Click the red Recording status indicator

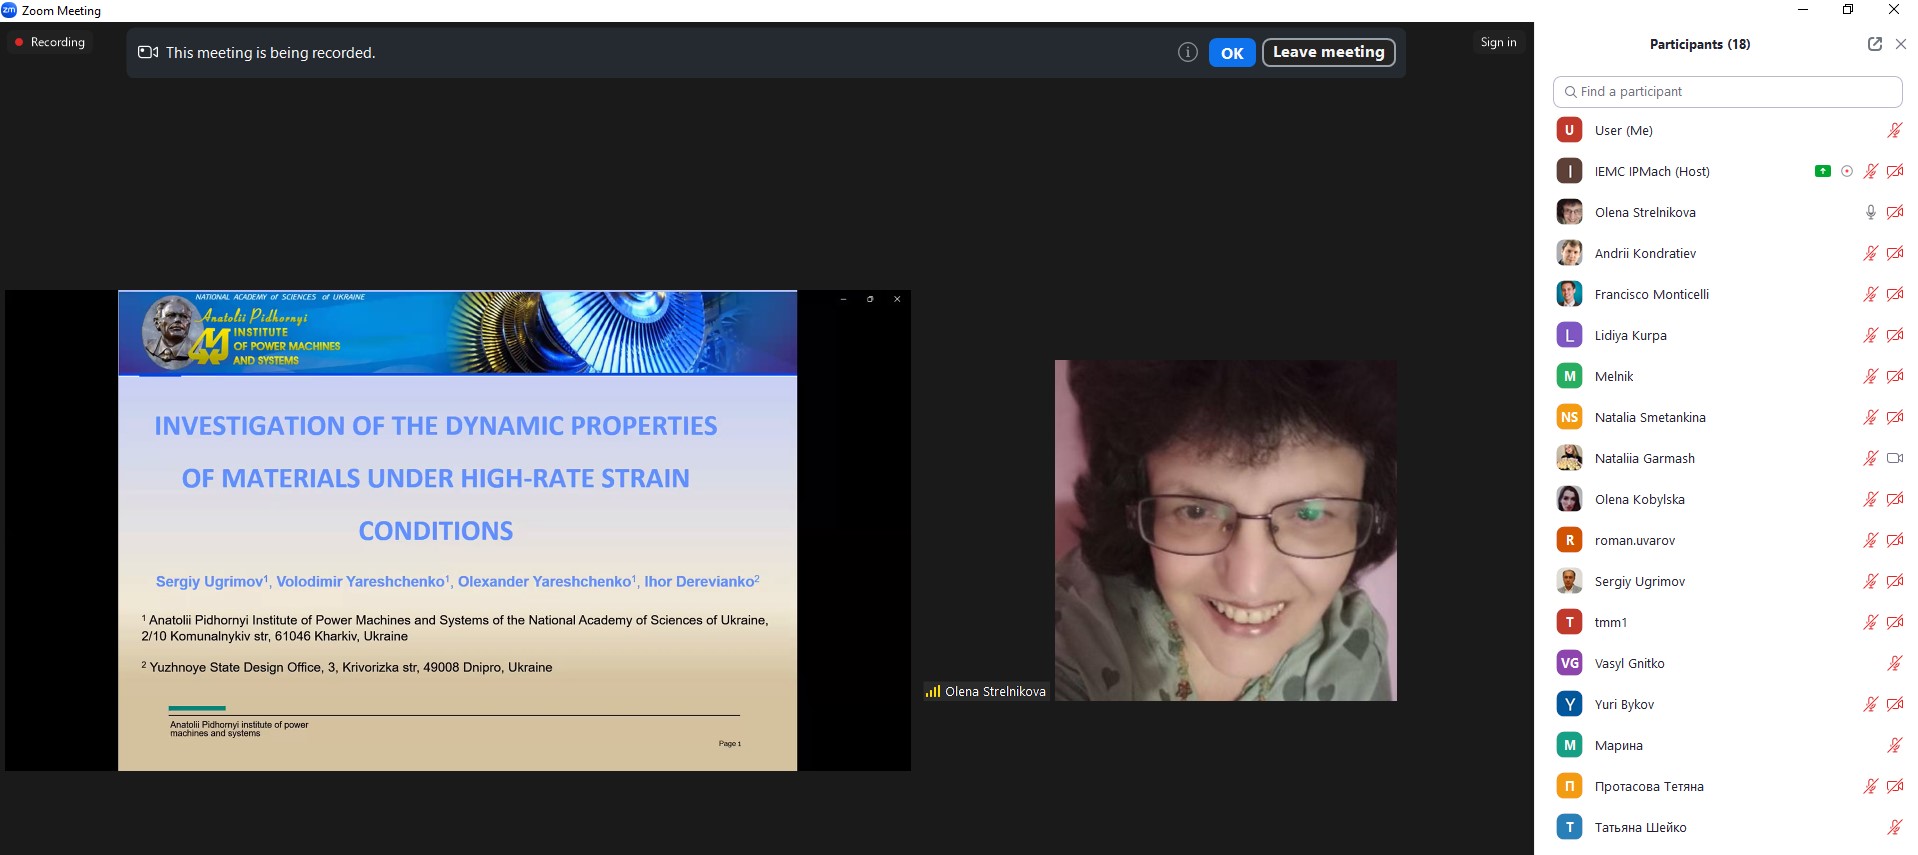[49, 42]
